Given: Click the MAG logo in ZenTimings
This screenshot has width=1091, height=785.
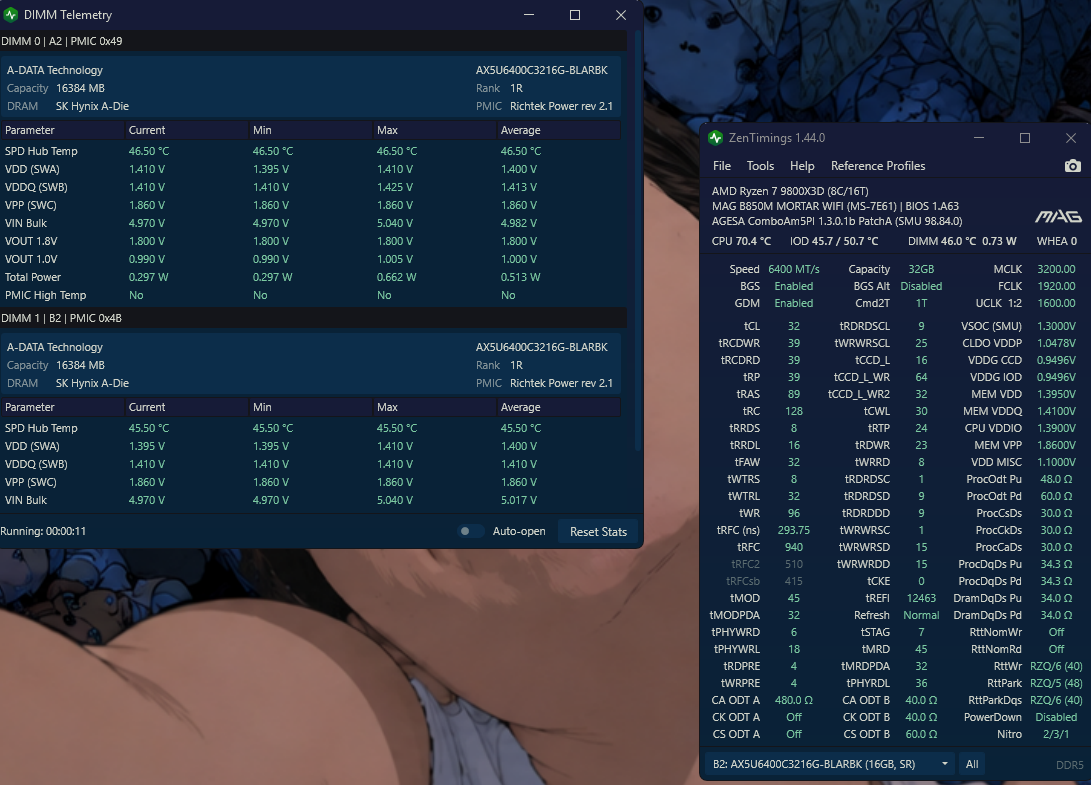Looking at the screenshot, I should 1058,216.
